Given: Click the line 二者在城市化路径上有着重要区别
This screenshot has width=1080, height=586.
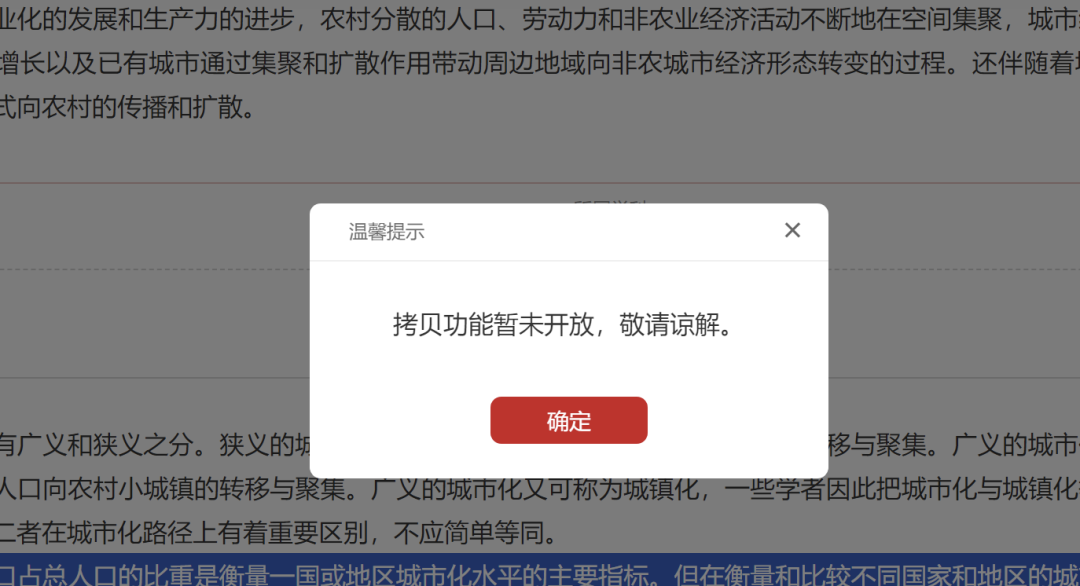Looking at the screenshot, I should point(277,532).
